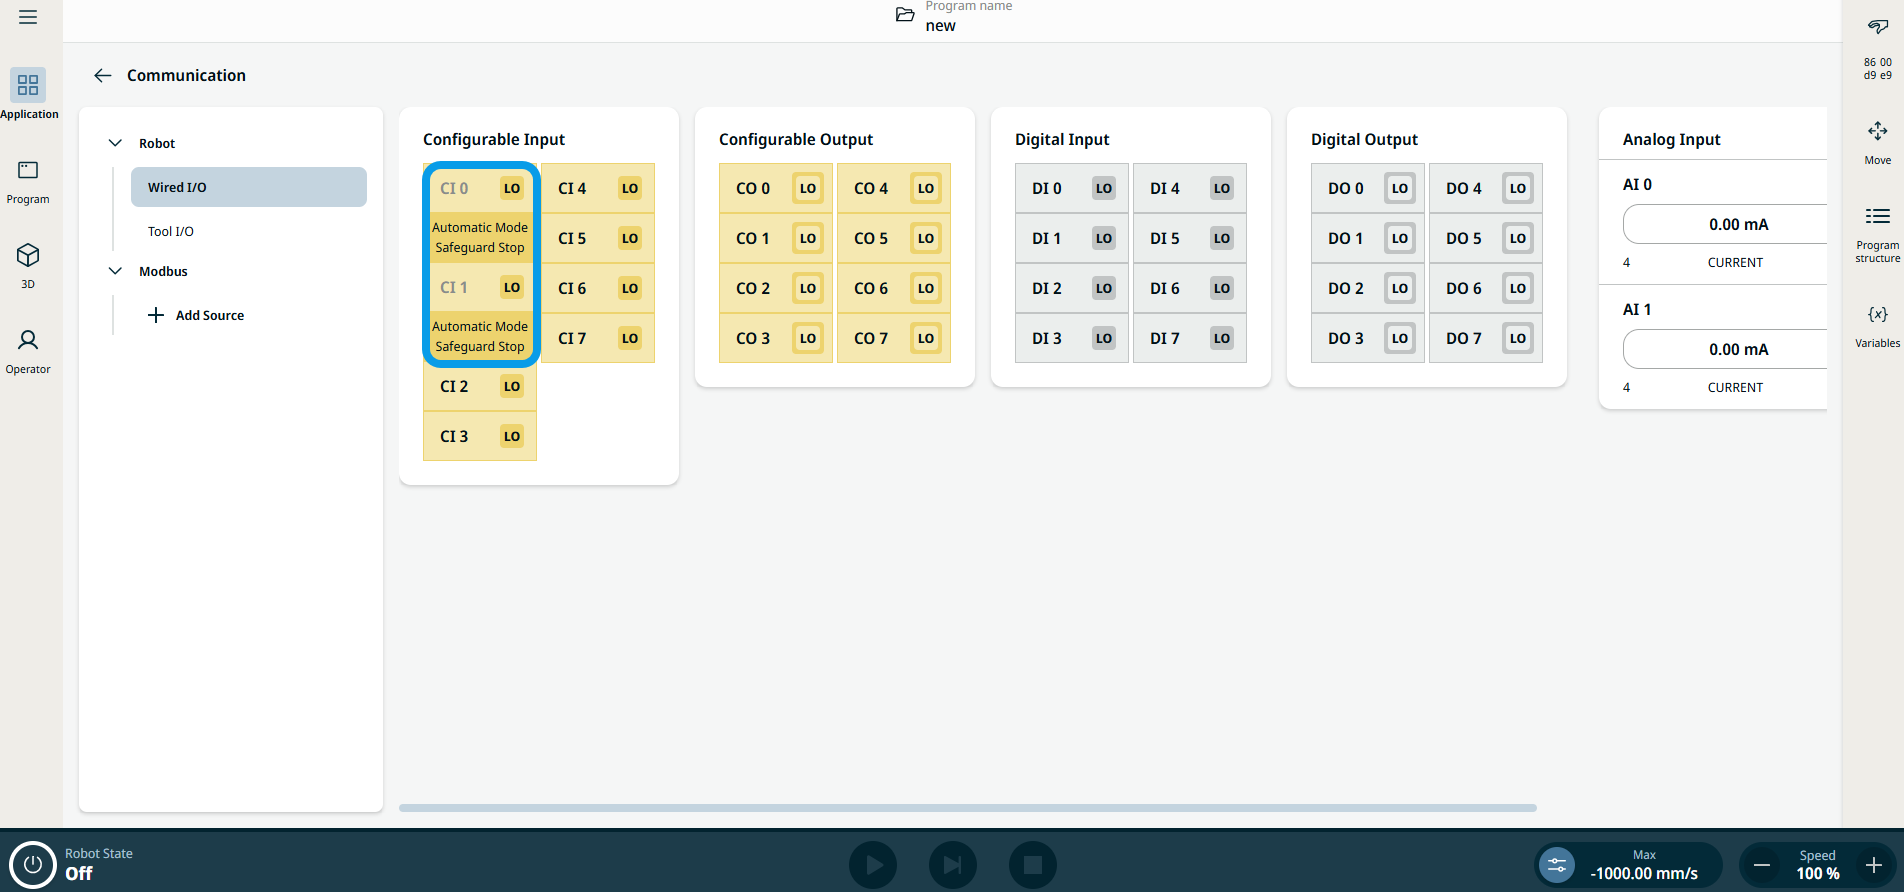The width and height of the screenshot is (1904, 892).
Task: Click the horizontal scrollbar under the I/O panels
Action: (x=967, y=807)
